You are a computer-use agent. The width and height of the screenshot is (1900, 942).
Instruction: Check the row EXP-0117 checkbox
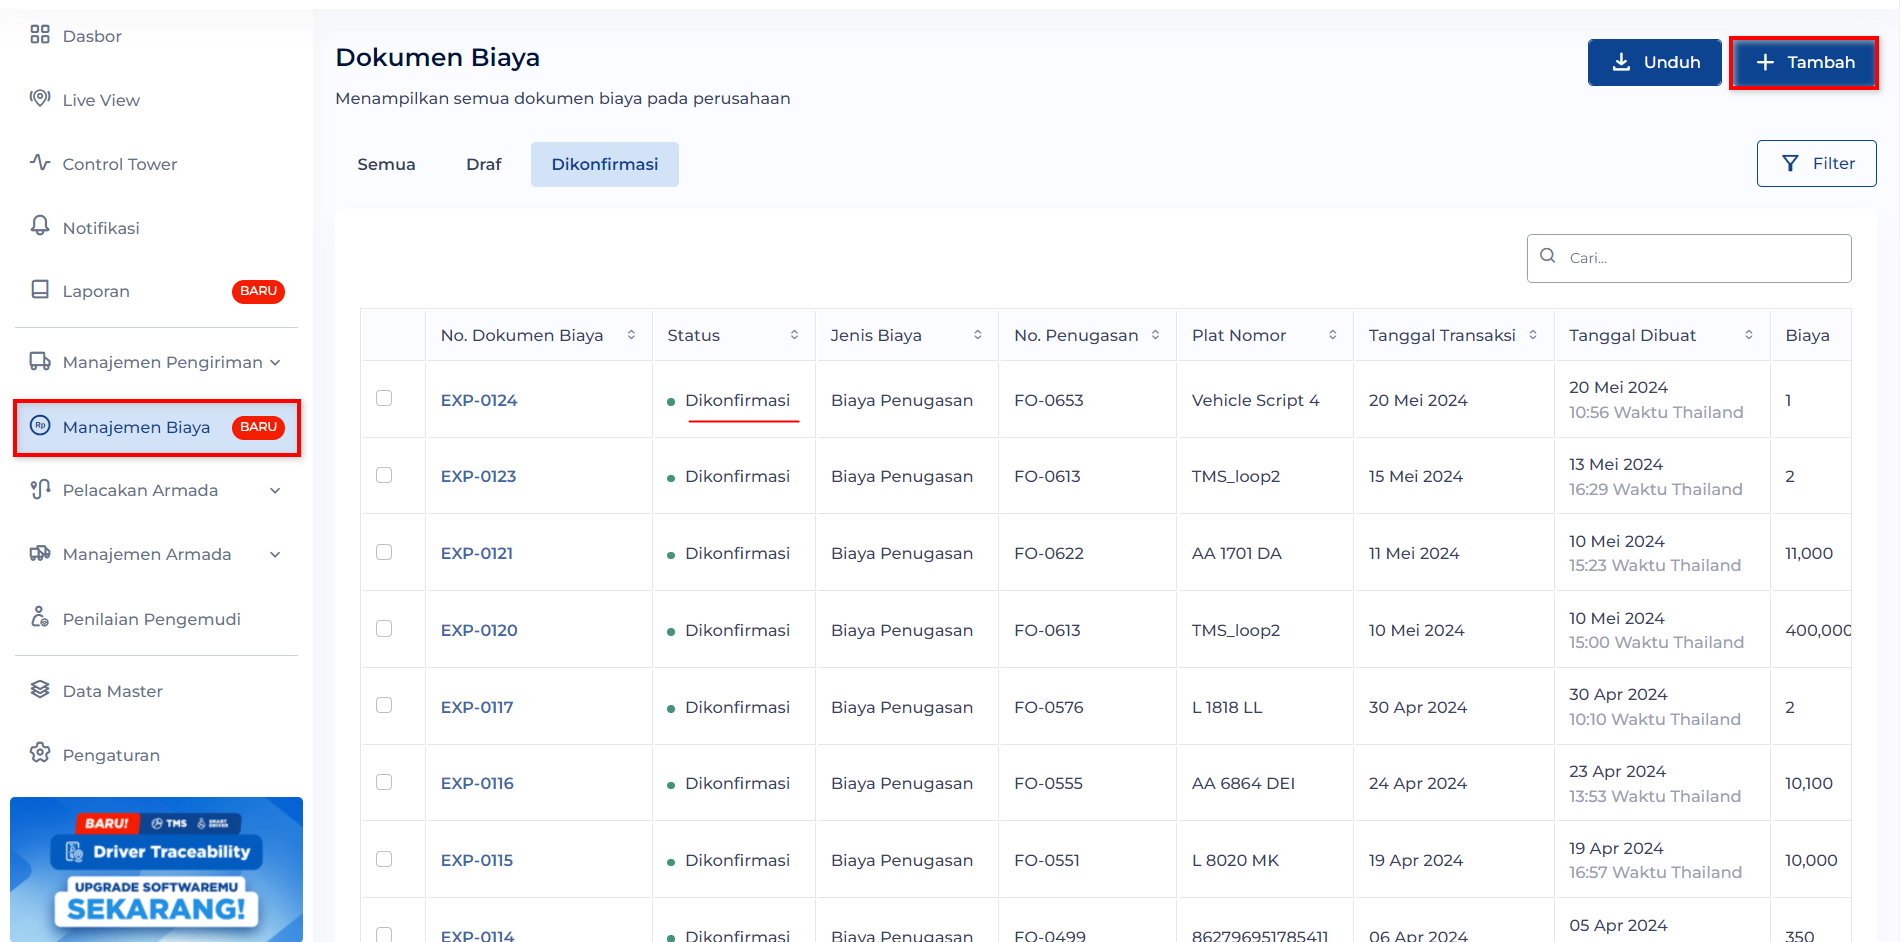pyautogui.click(x=384, y=705)
